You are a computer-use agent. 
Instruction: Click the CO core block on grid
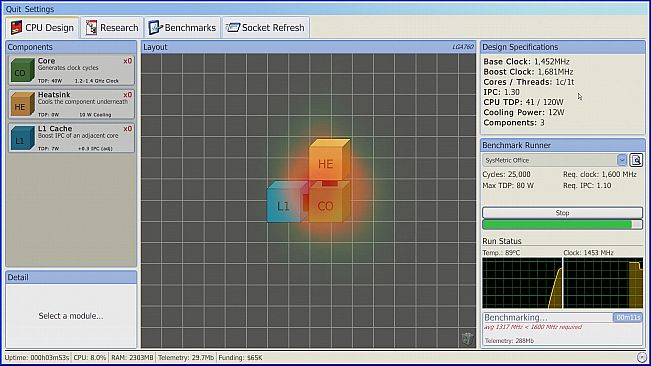point(329,202)
